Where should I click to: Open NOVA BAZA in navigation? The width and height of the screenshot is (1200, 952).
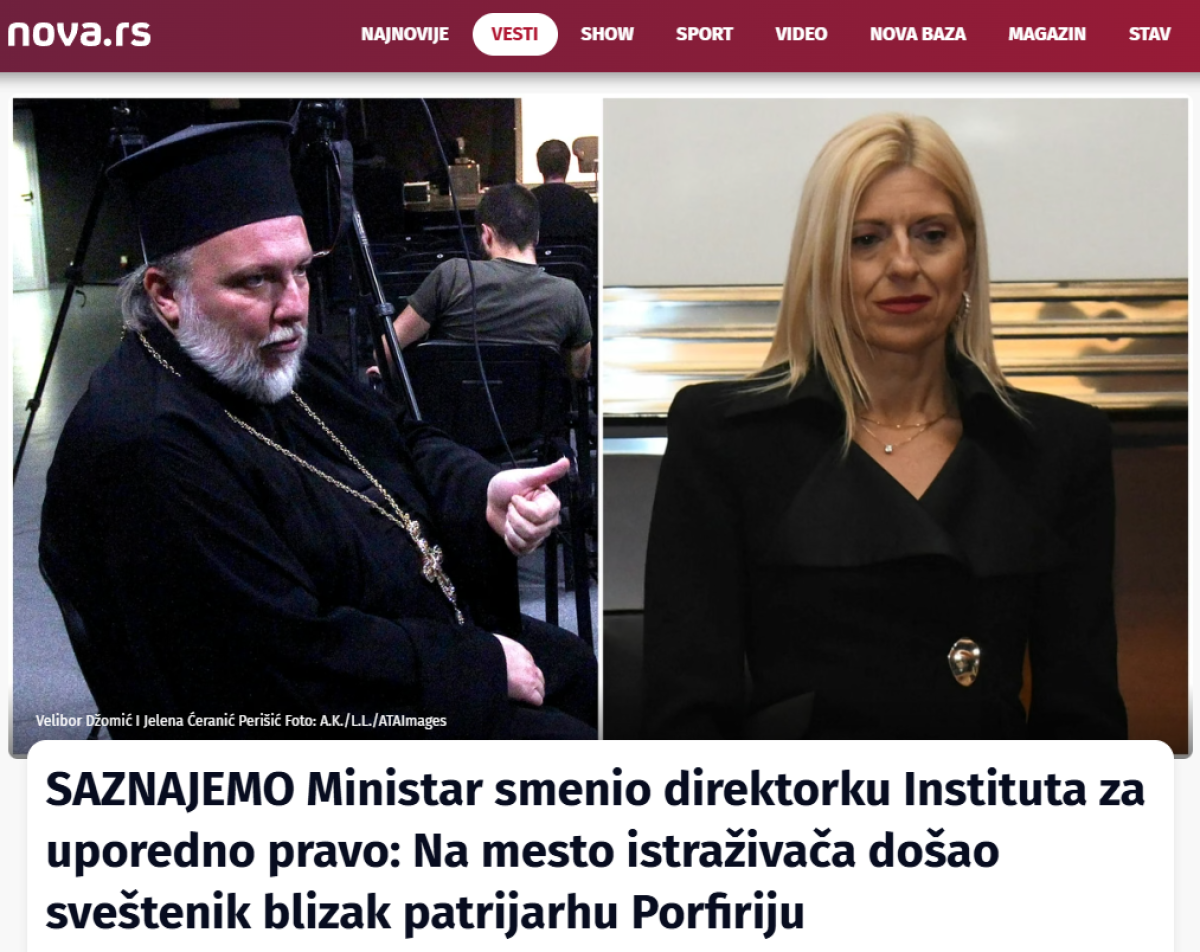pyautogui.click(x=918, y=34)
